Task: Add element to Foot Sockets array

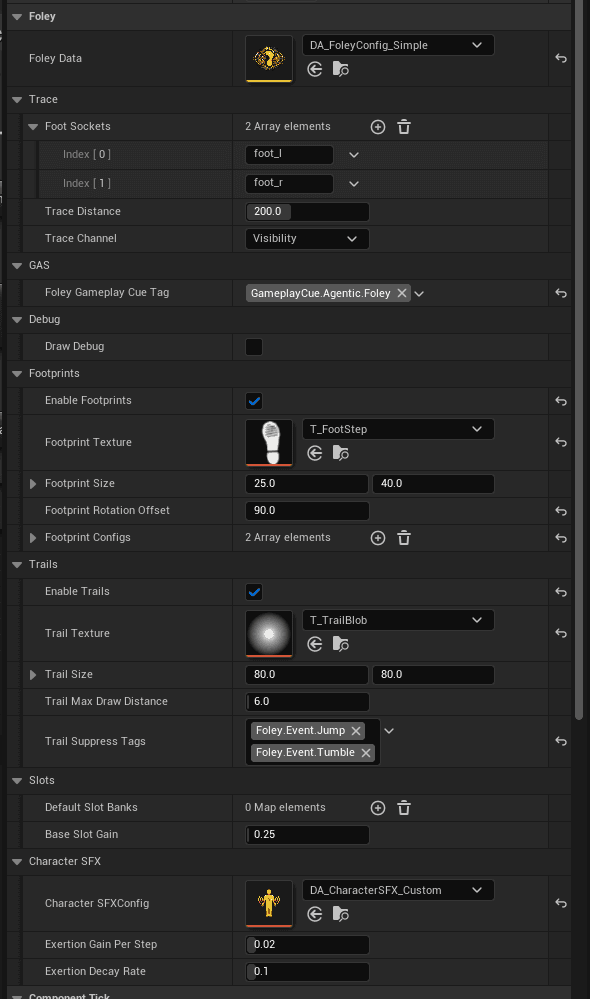Action: 378,127
